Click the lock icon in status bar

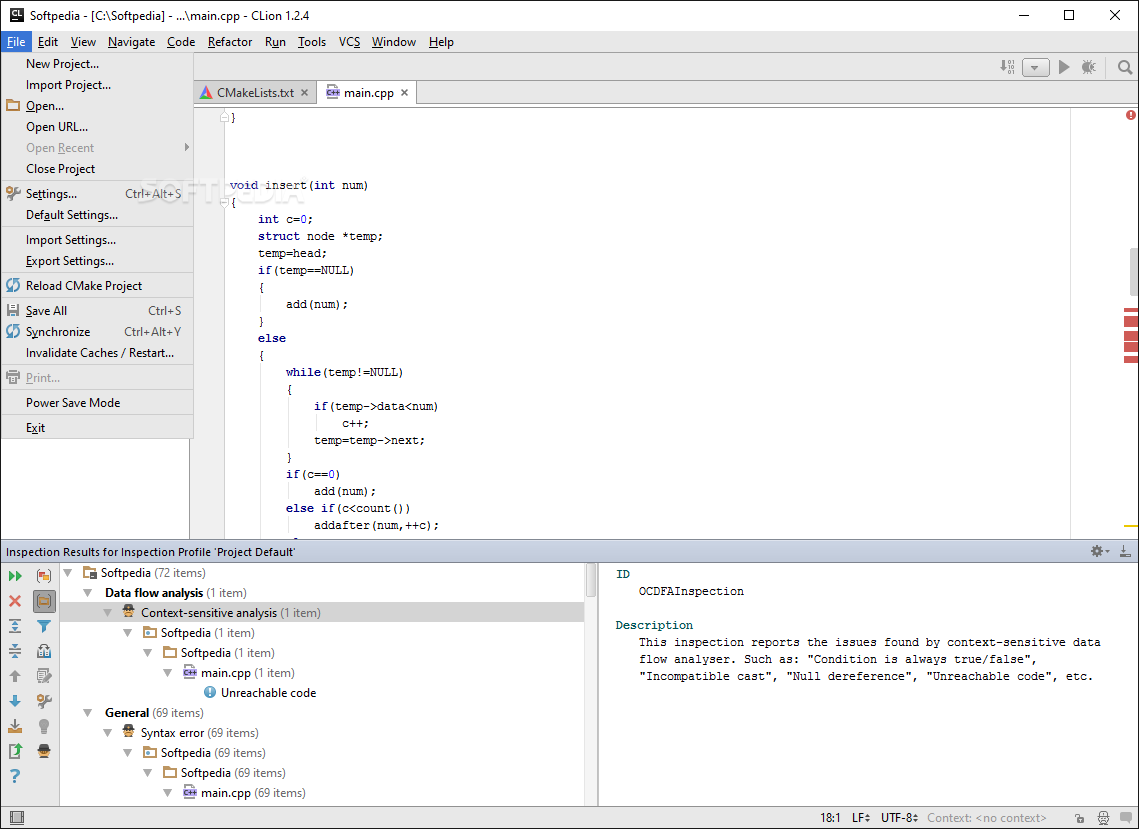[x=1079, y=818]
